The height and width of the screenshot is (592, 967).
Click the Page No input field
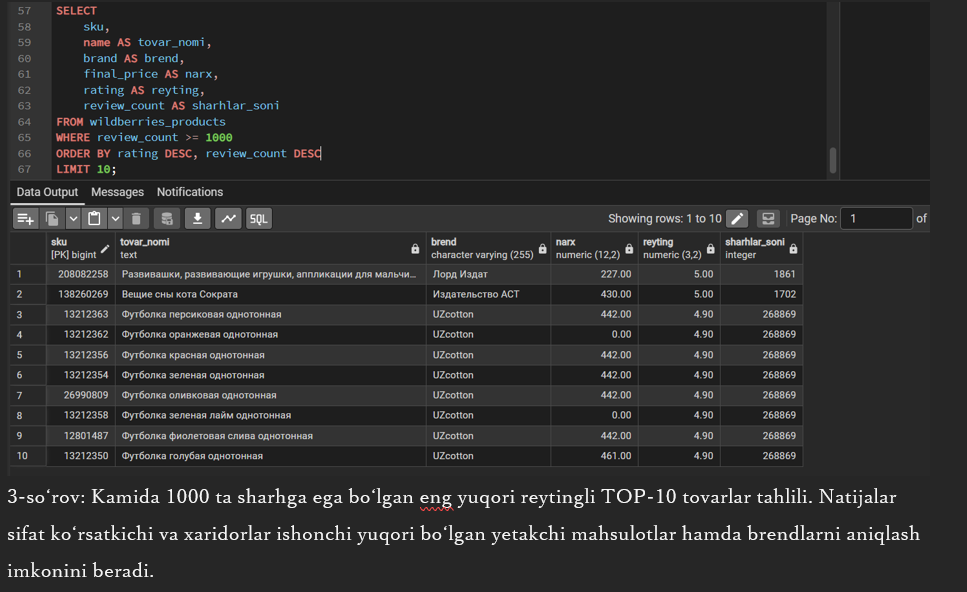point(876,218)
